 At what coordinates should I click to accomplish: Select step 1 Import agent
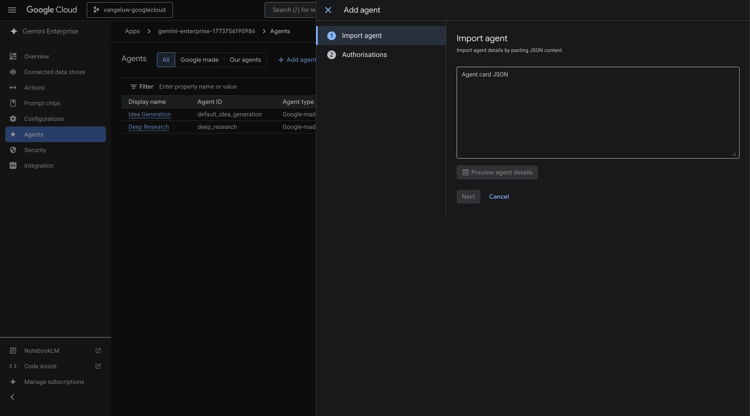tap(381, 35)
